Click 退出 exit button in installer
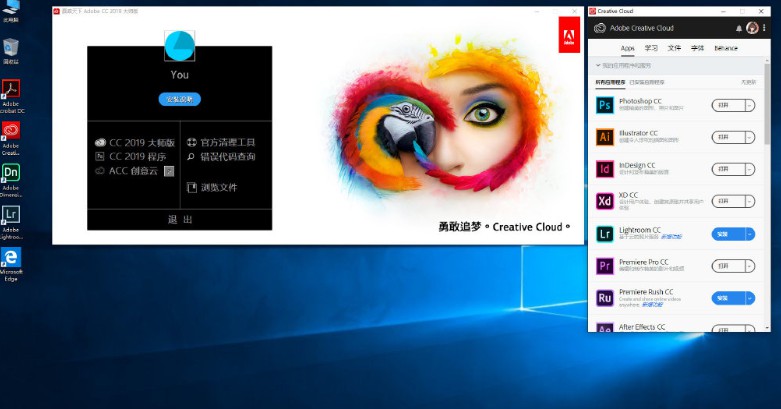Screen dimensions: 781x409 click(x=180, y=220)
